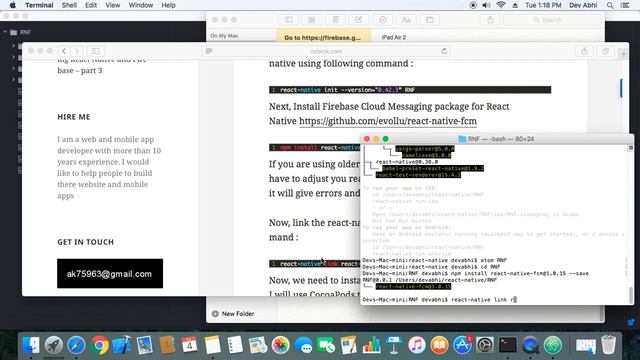The width and height of the screenshot is (640, 360).
Task: Click the Notes attachments browser grid icon
Action: [312, 20]
